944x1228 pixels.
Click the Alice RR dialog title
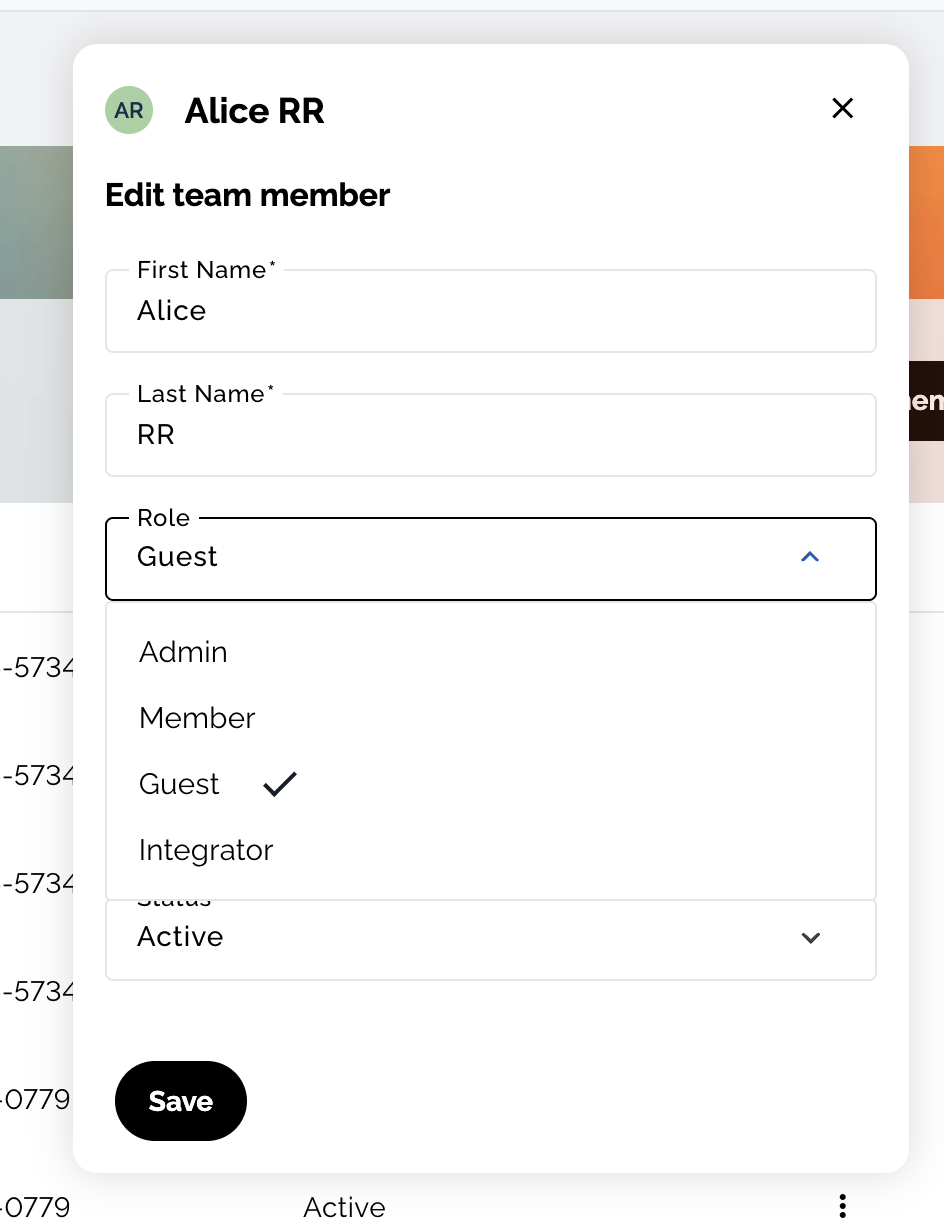point(255,110)
